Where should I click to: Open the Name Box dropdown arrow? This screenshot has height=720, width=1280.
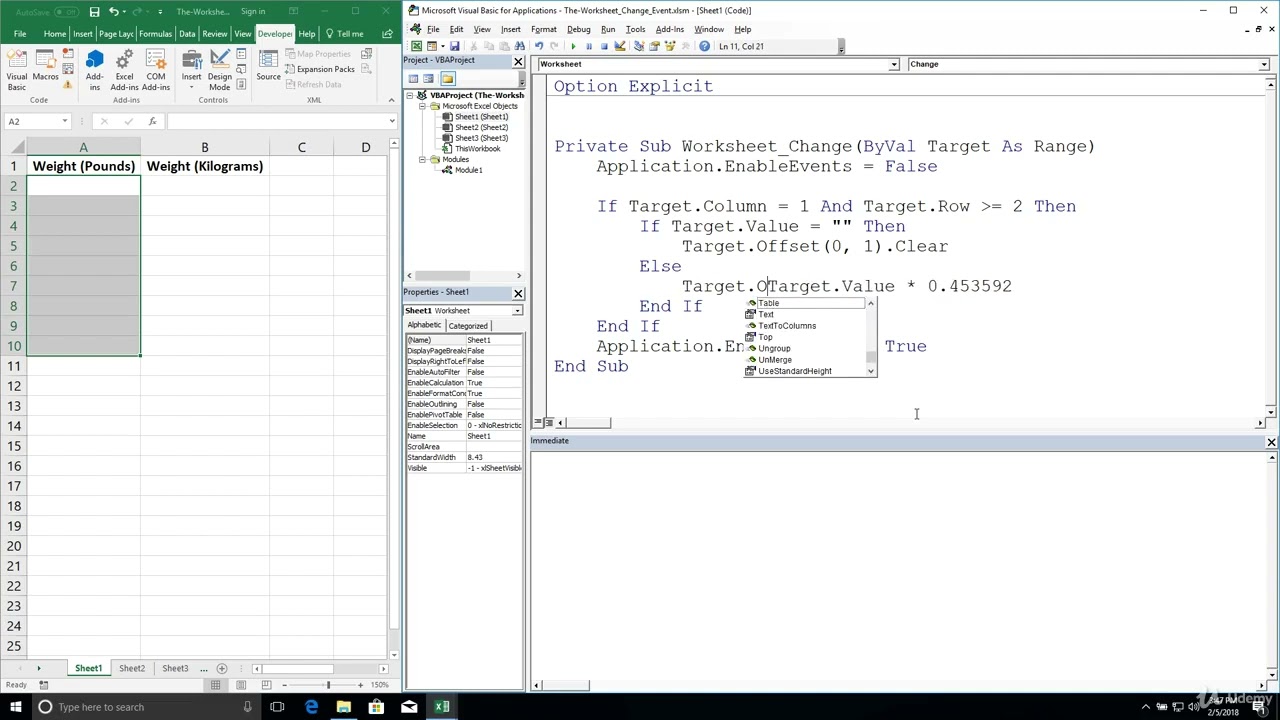(x=65, y=121)
